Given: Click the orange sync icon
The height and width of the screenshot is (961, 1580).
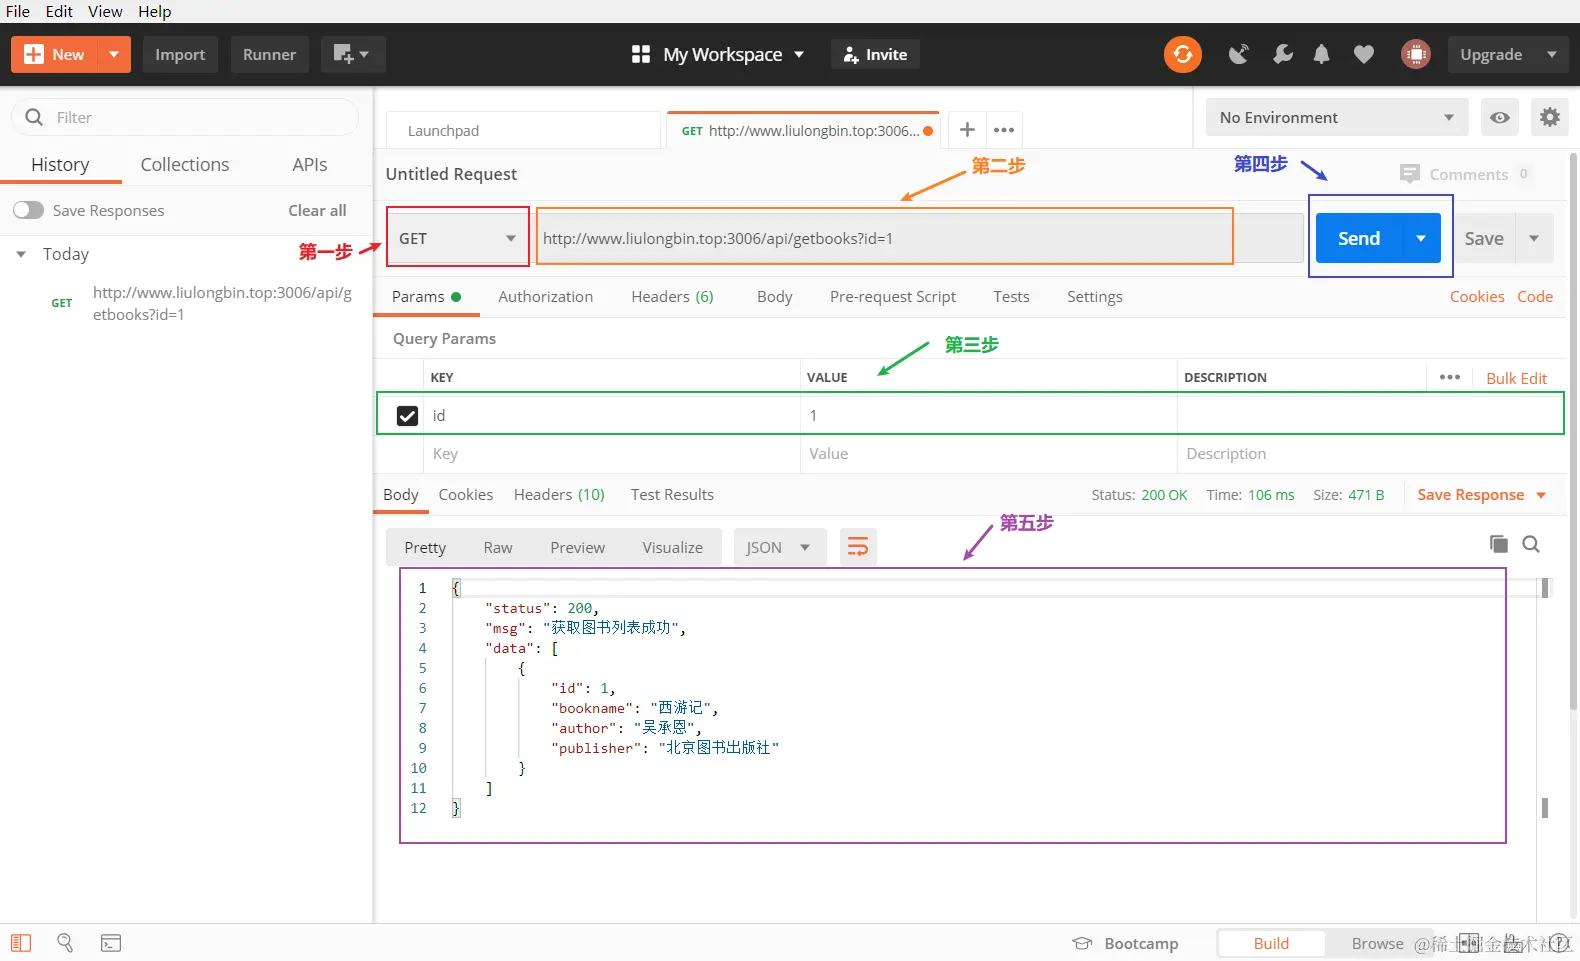Looking at the screenshot, I should (1182, 54).
